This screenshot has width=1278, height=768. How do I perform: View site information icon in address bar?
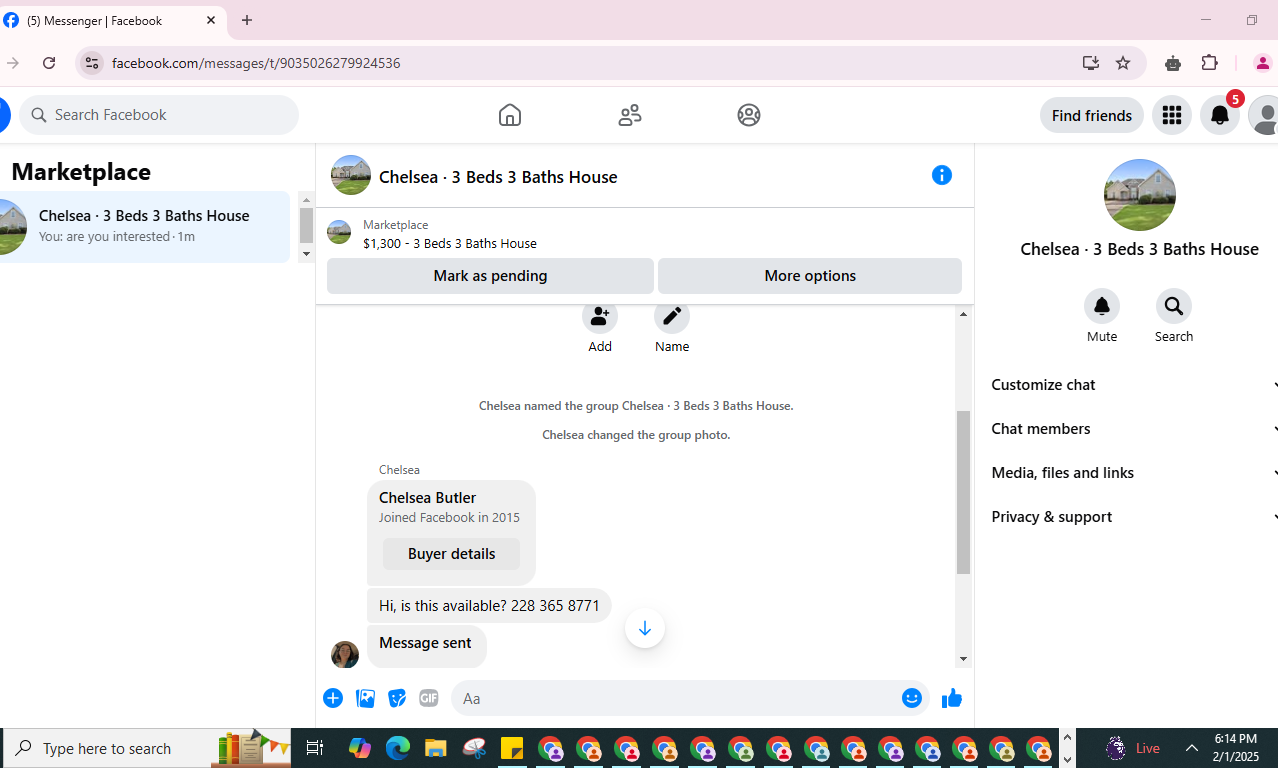(x=91, y=63)
